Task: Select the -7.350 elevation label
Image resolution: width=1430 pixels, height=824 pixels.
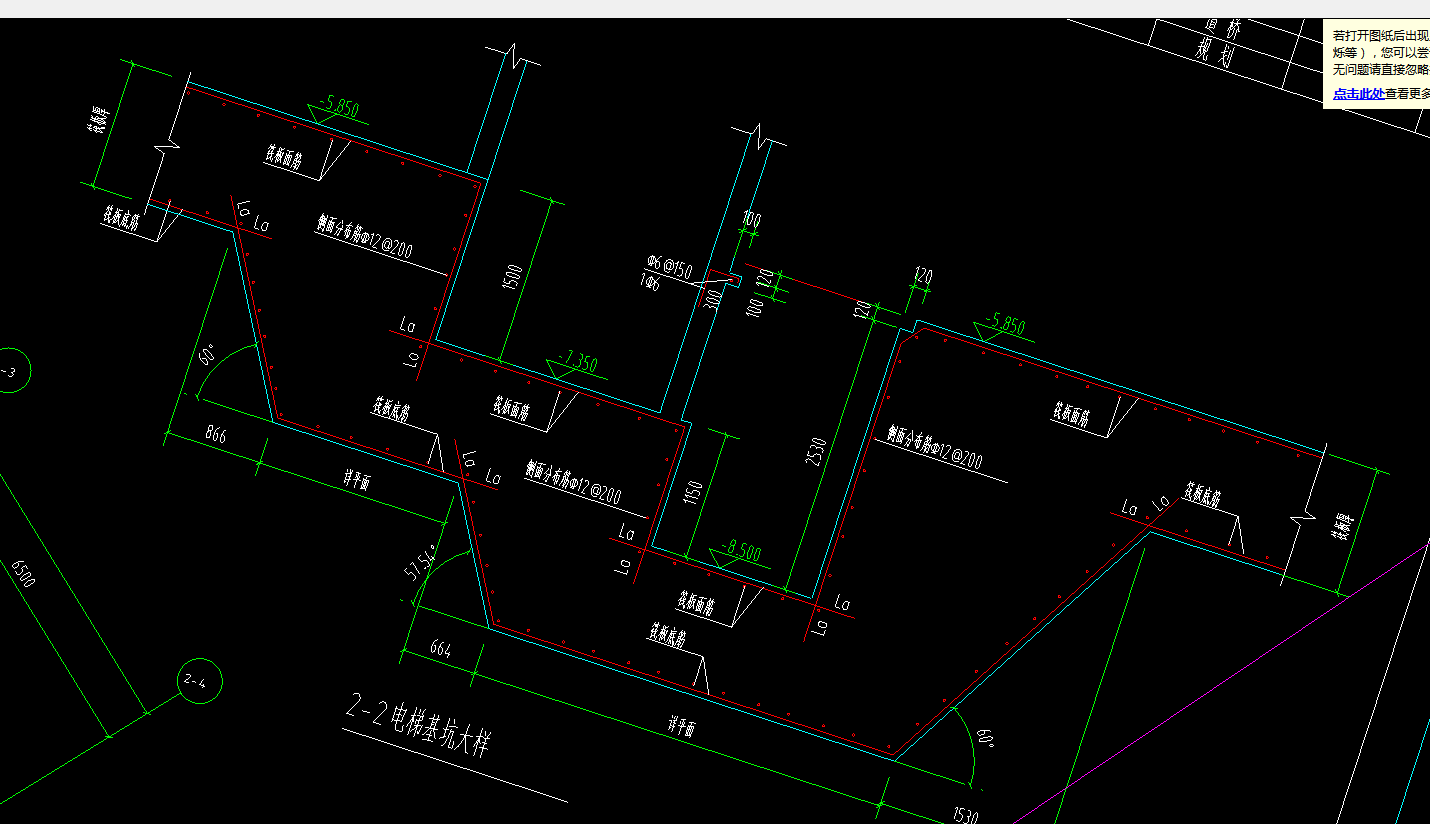Action: pyautogui.click(x=579, y=362)
